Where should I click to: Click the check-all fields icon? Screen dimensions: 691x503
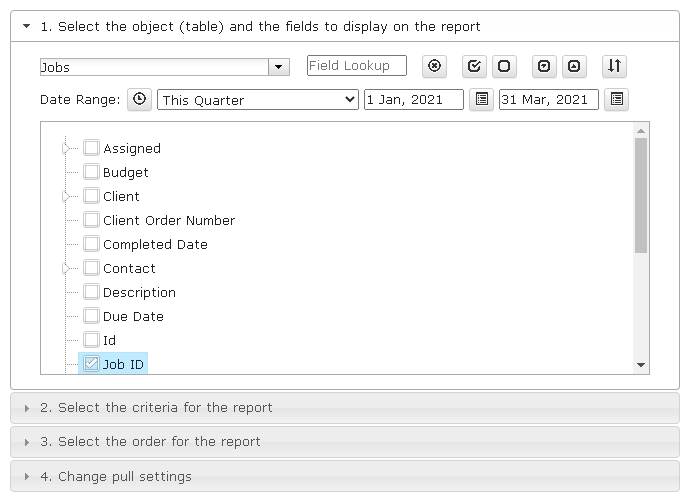click(x=474, y=66)
